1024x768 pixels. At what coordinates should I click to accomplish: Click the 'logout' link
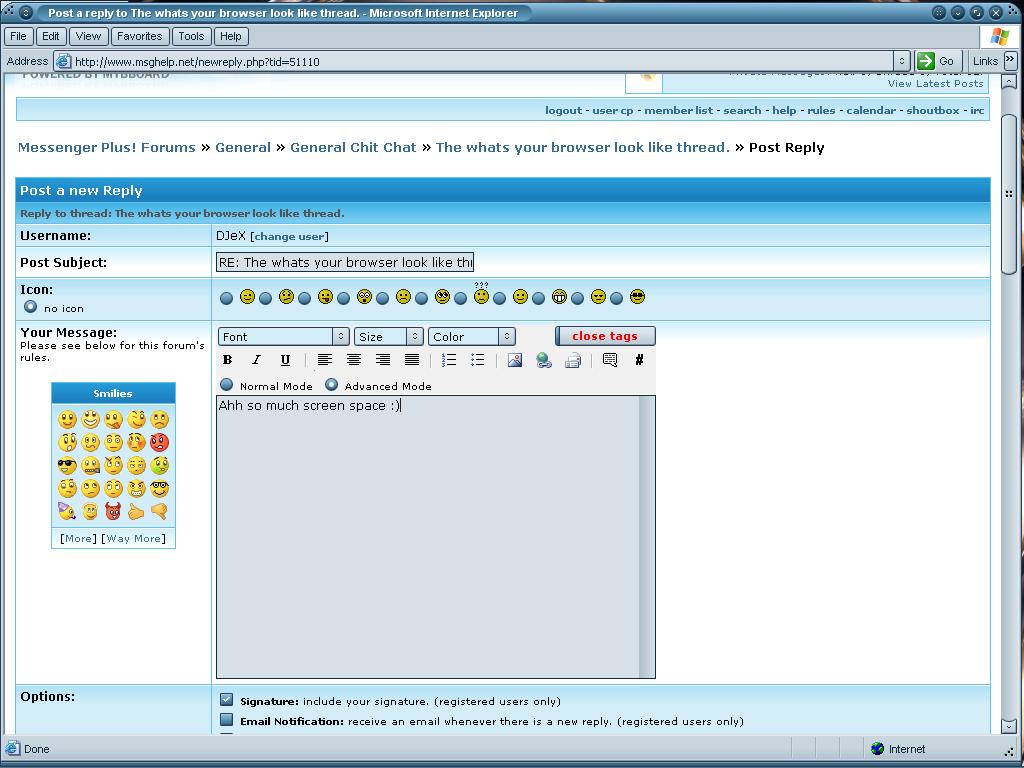564,110
